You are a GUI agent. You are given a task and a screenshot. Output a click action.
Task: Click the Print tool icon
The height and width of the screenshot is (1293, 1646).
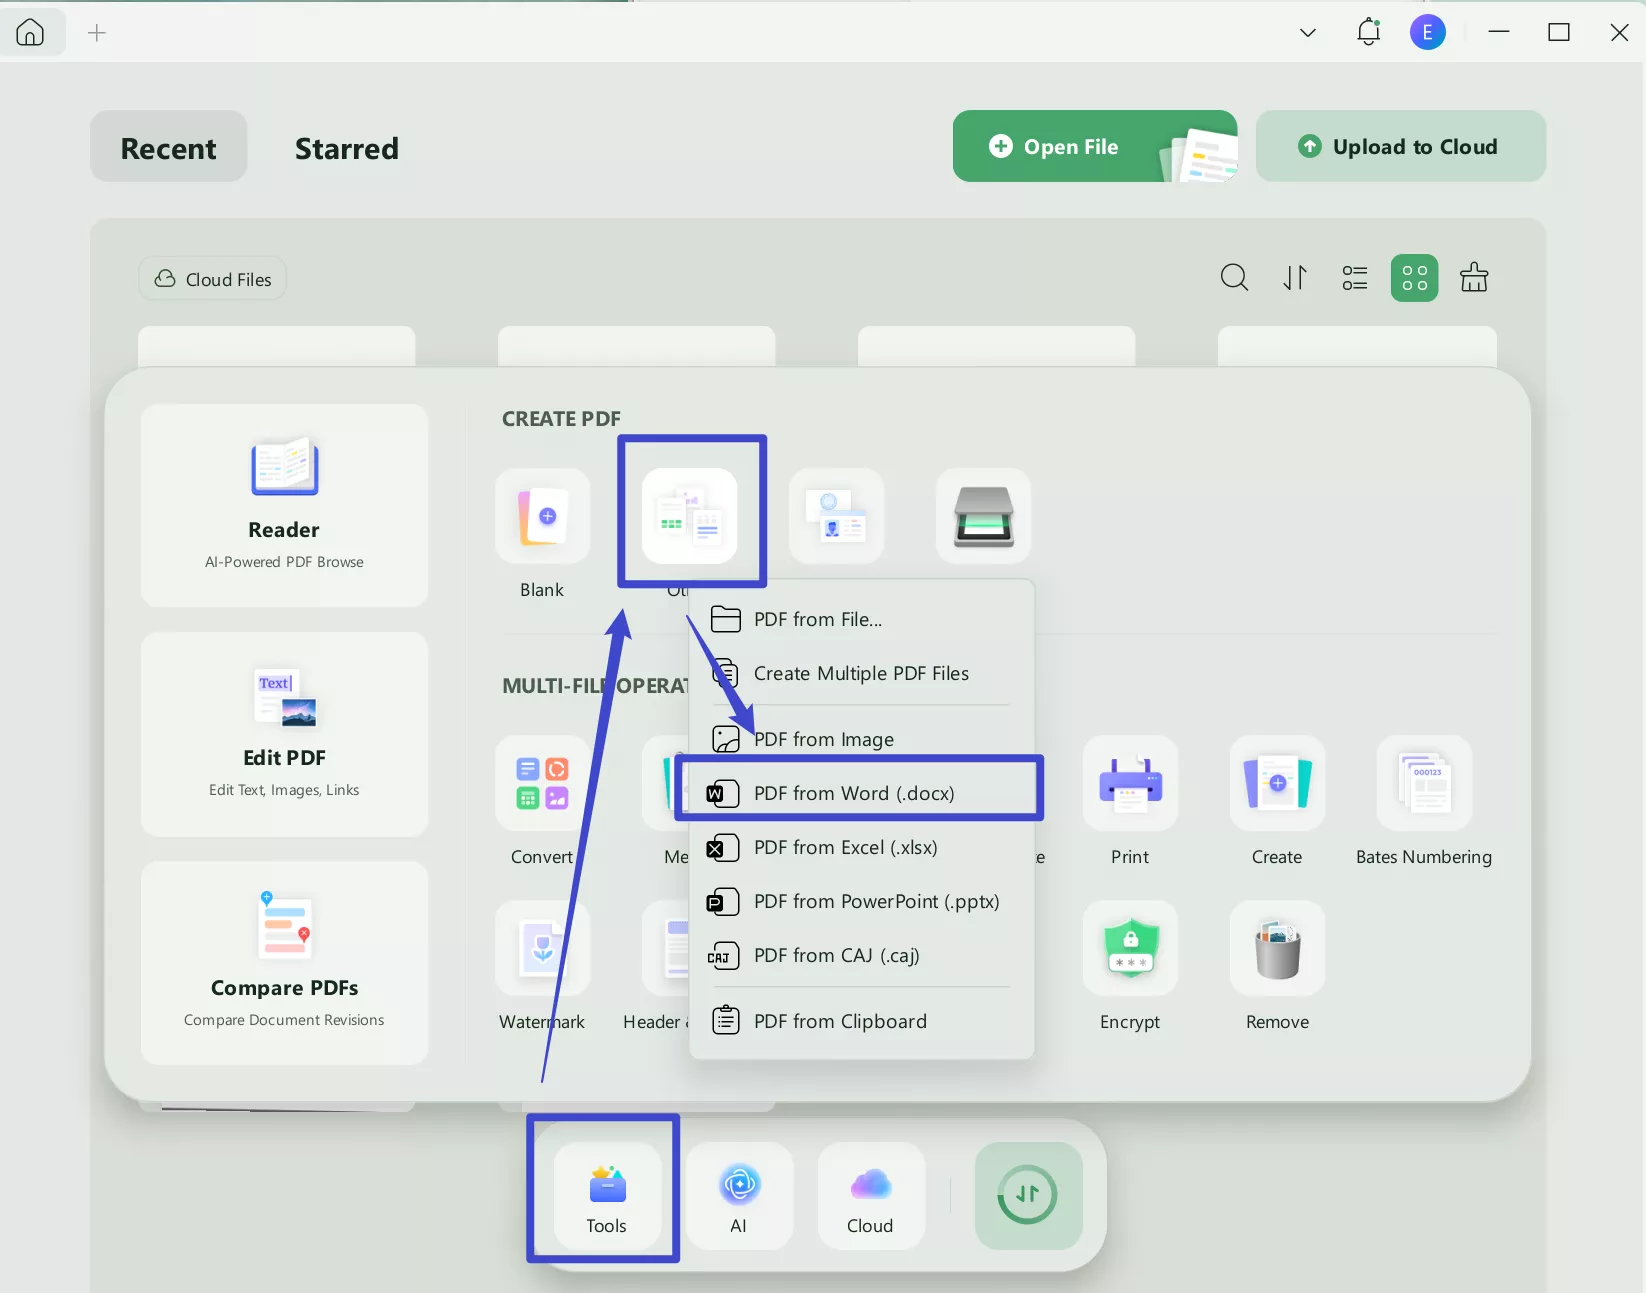1130,783
